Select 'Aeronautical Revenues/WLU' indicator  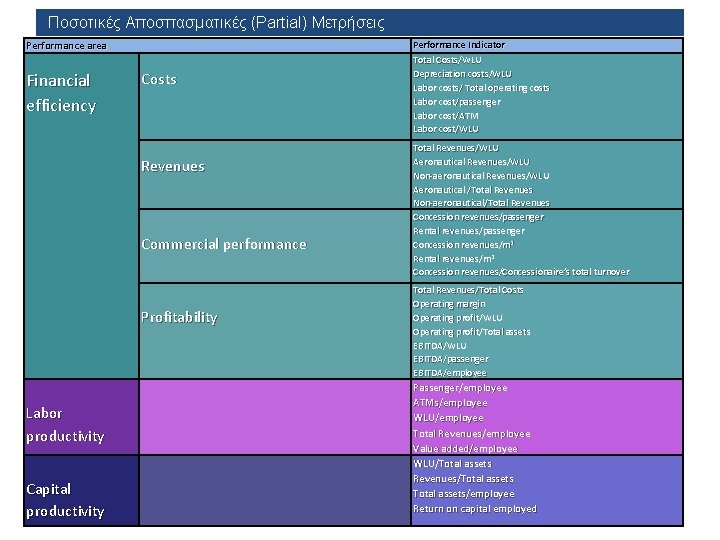coord(471,162)
